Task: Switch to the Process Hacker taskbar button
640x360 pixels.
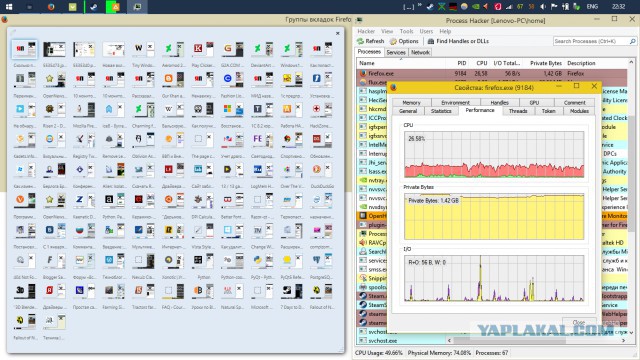Action: [x=137, y=7]
